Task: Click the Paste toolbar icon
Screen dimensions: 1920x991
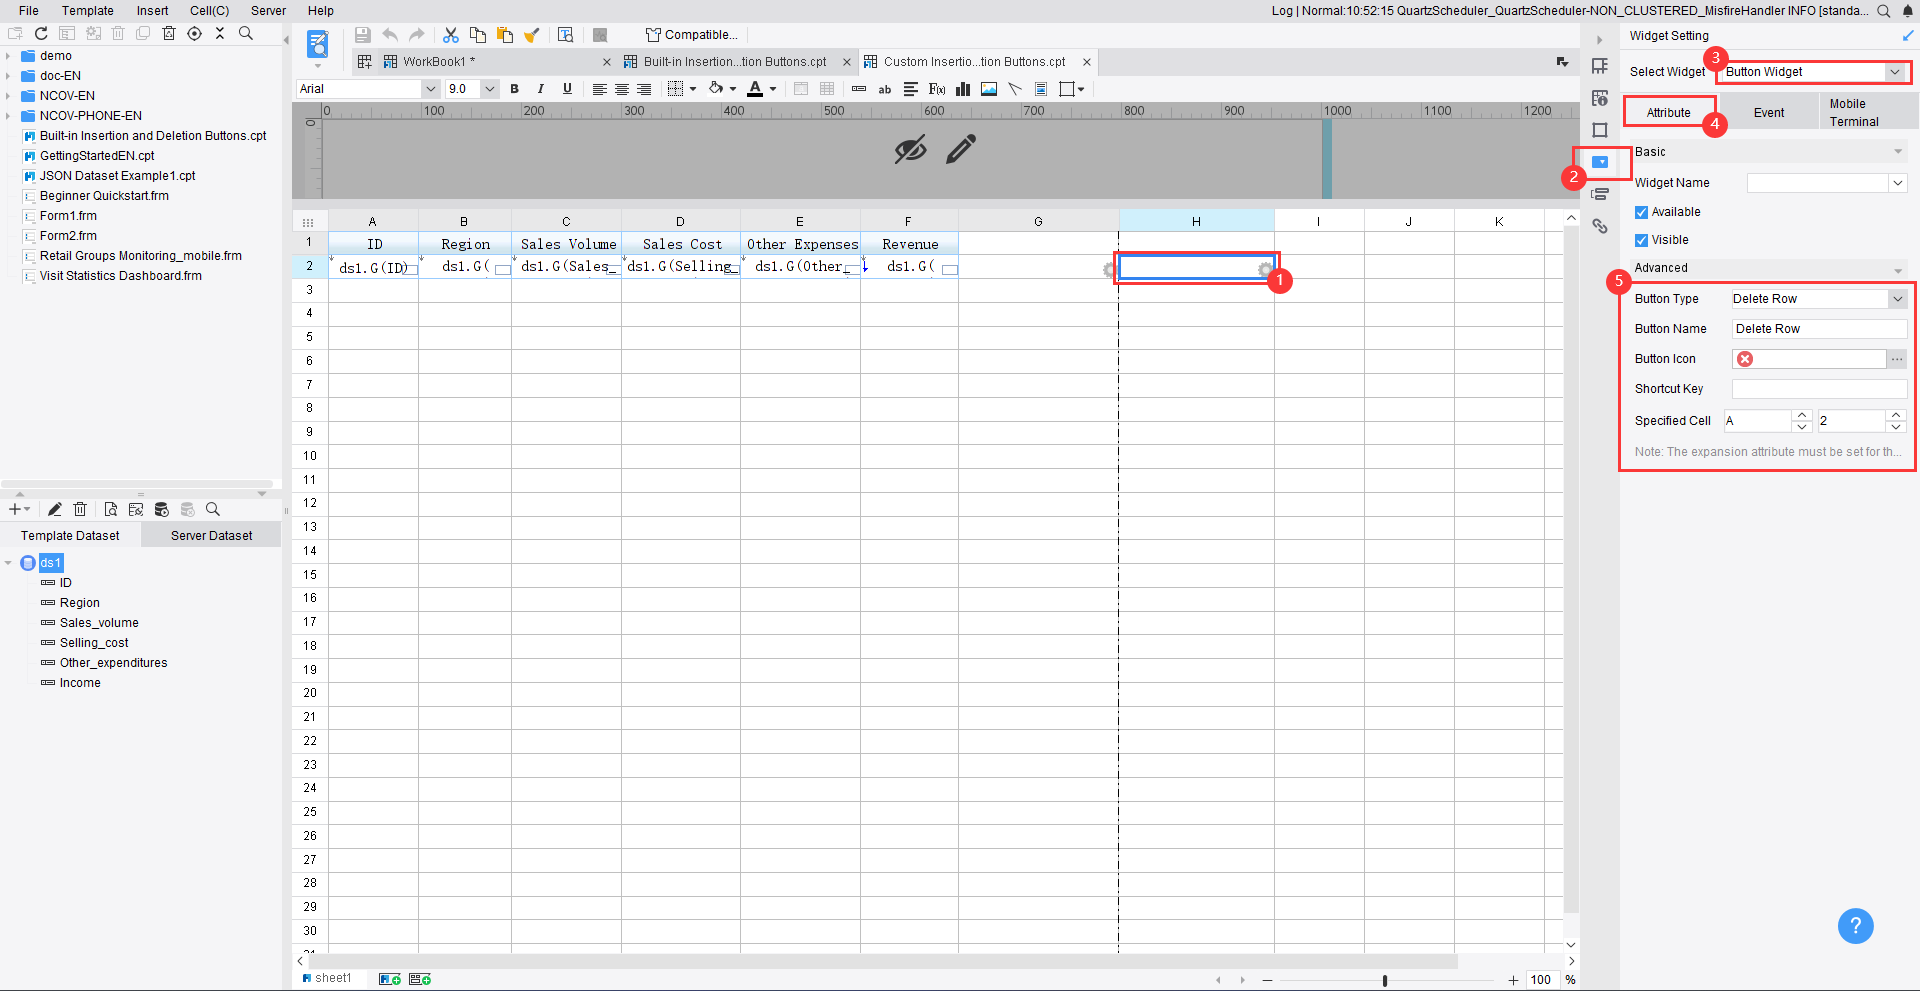Action: tap(506, 34)
